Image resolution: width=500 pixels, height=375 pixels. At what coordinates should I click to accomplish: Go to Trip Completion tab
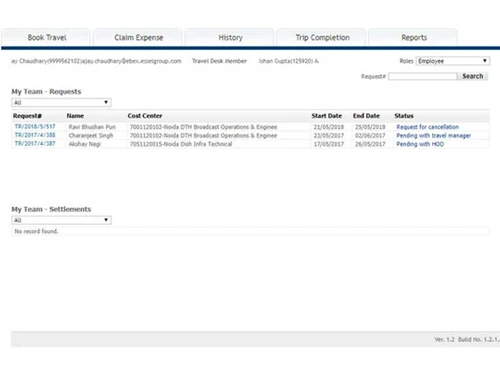(322, 37)
